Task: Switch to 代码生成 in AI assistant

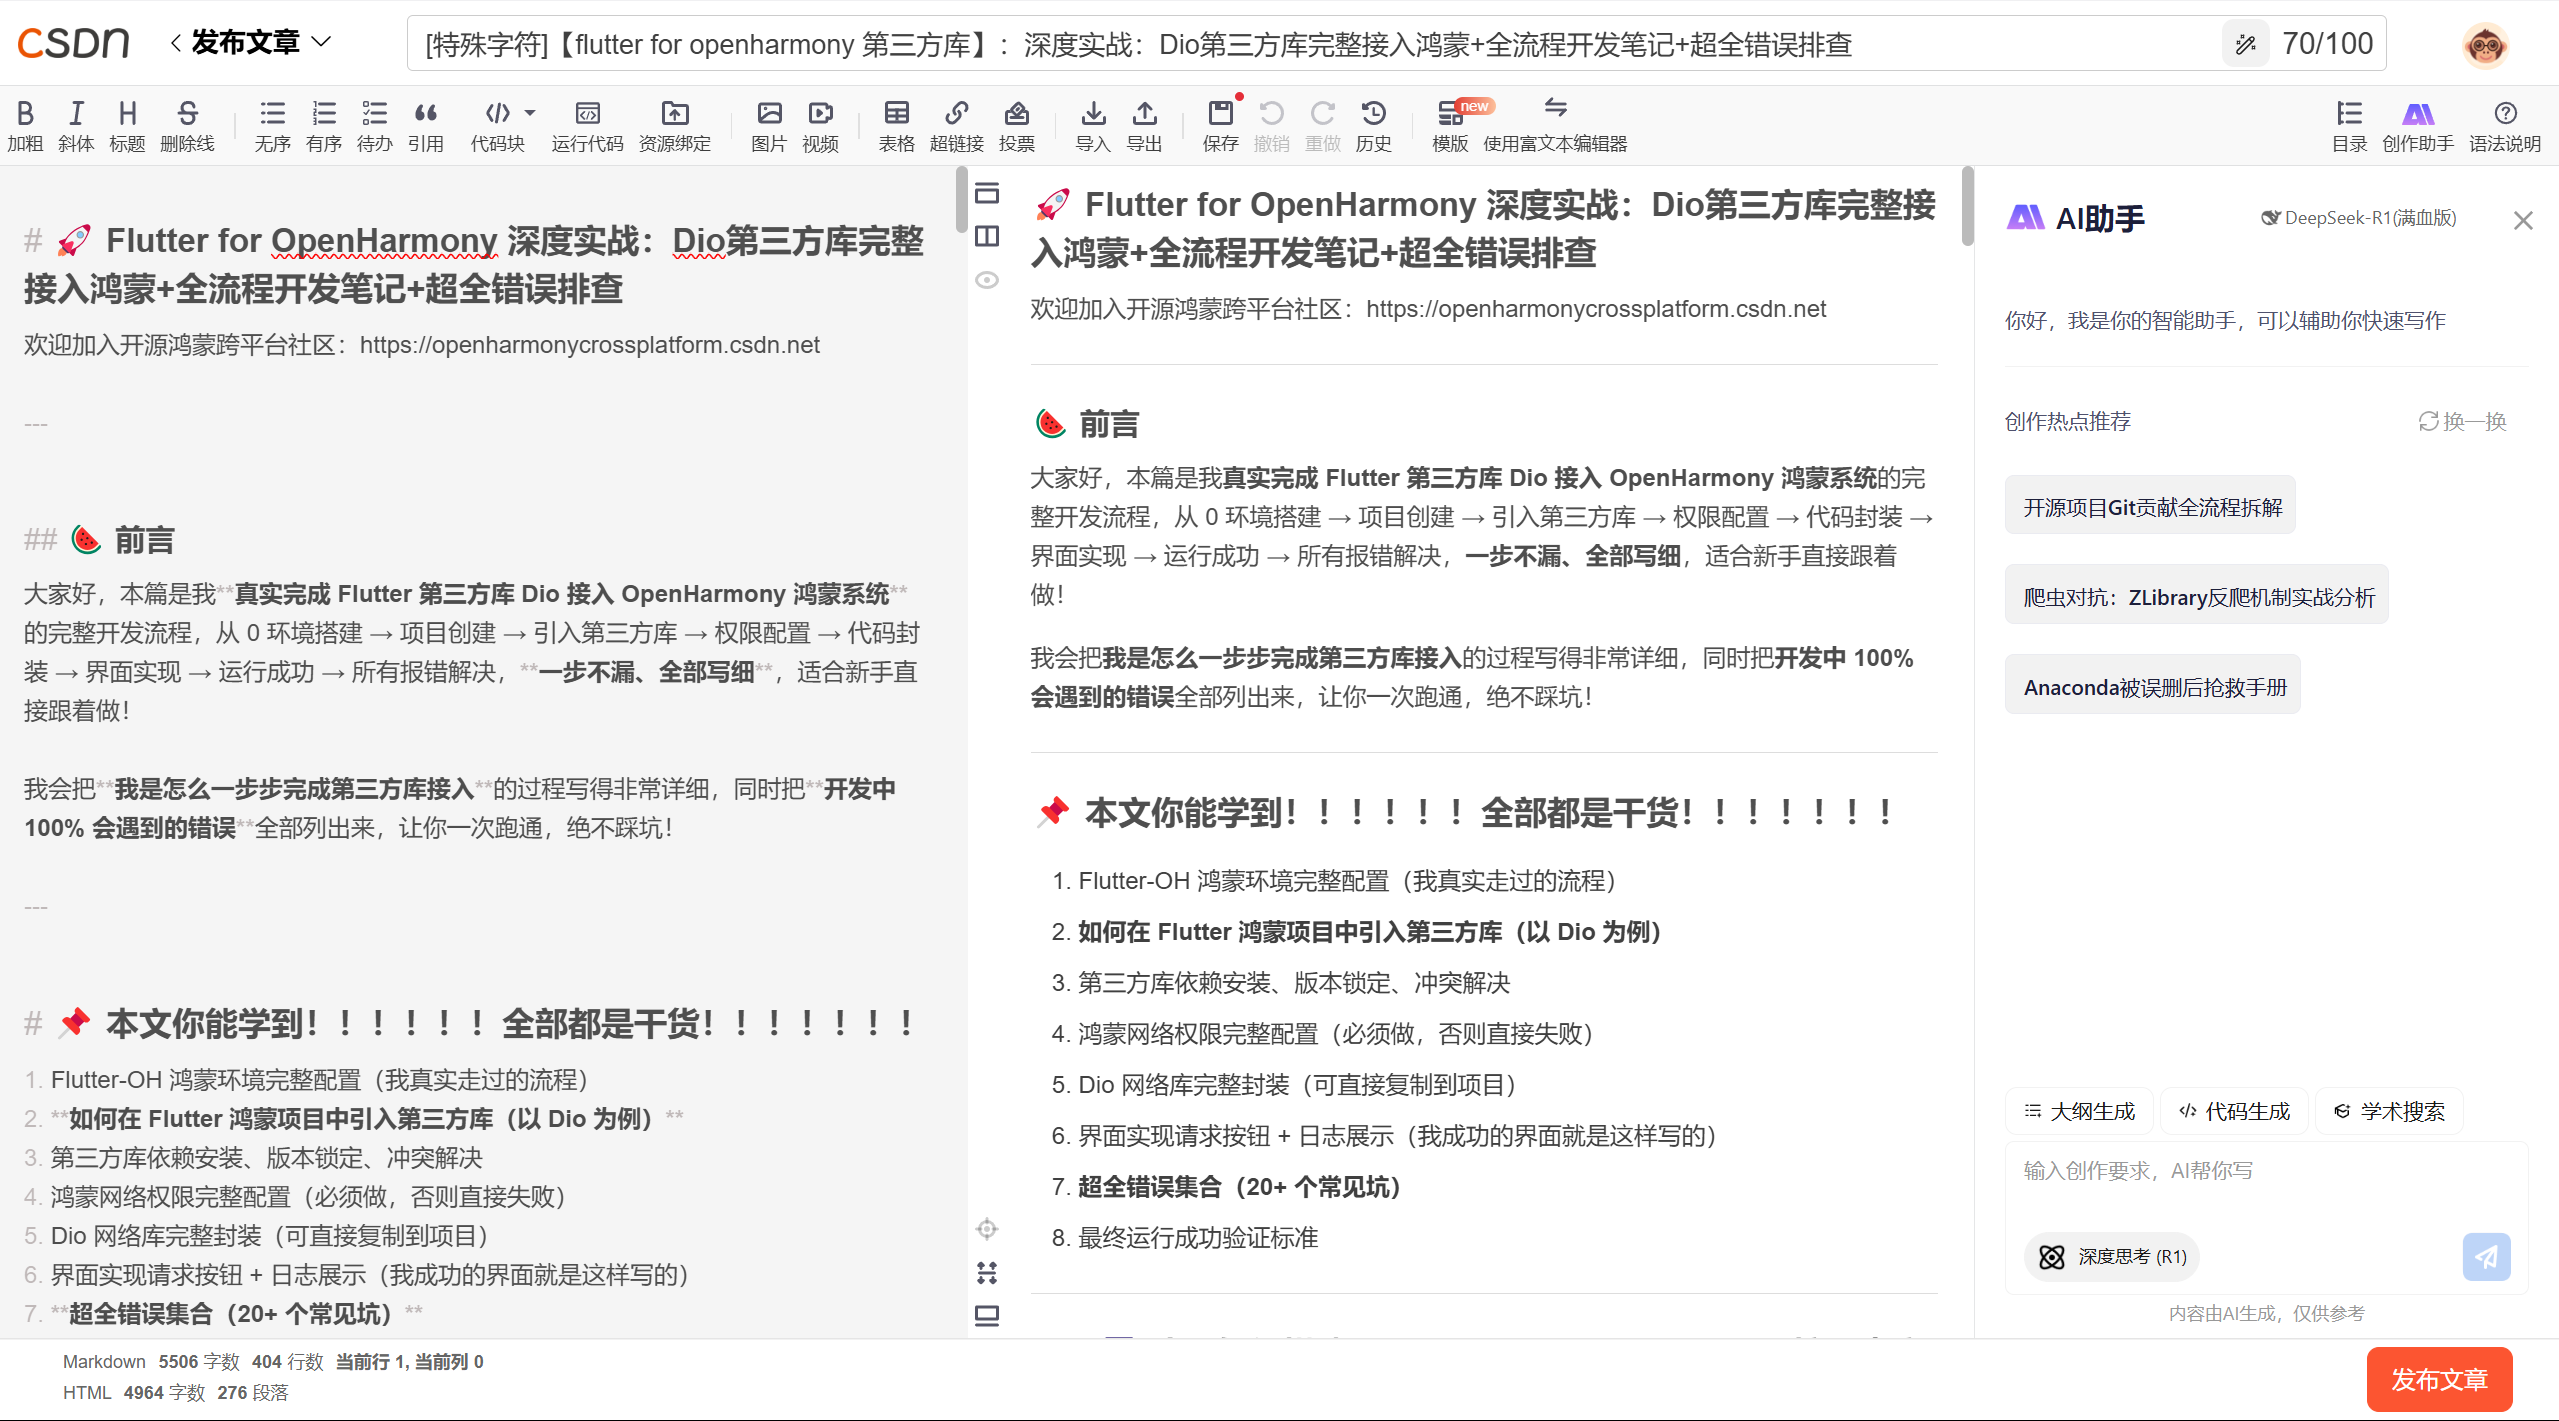Action: (x=2233, y=1110)
